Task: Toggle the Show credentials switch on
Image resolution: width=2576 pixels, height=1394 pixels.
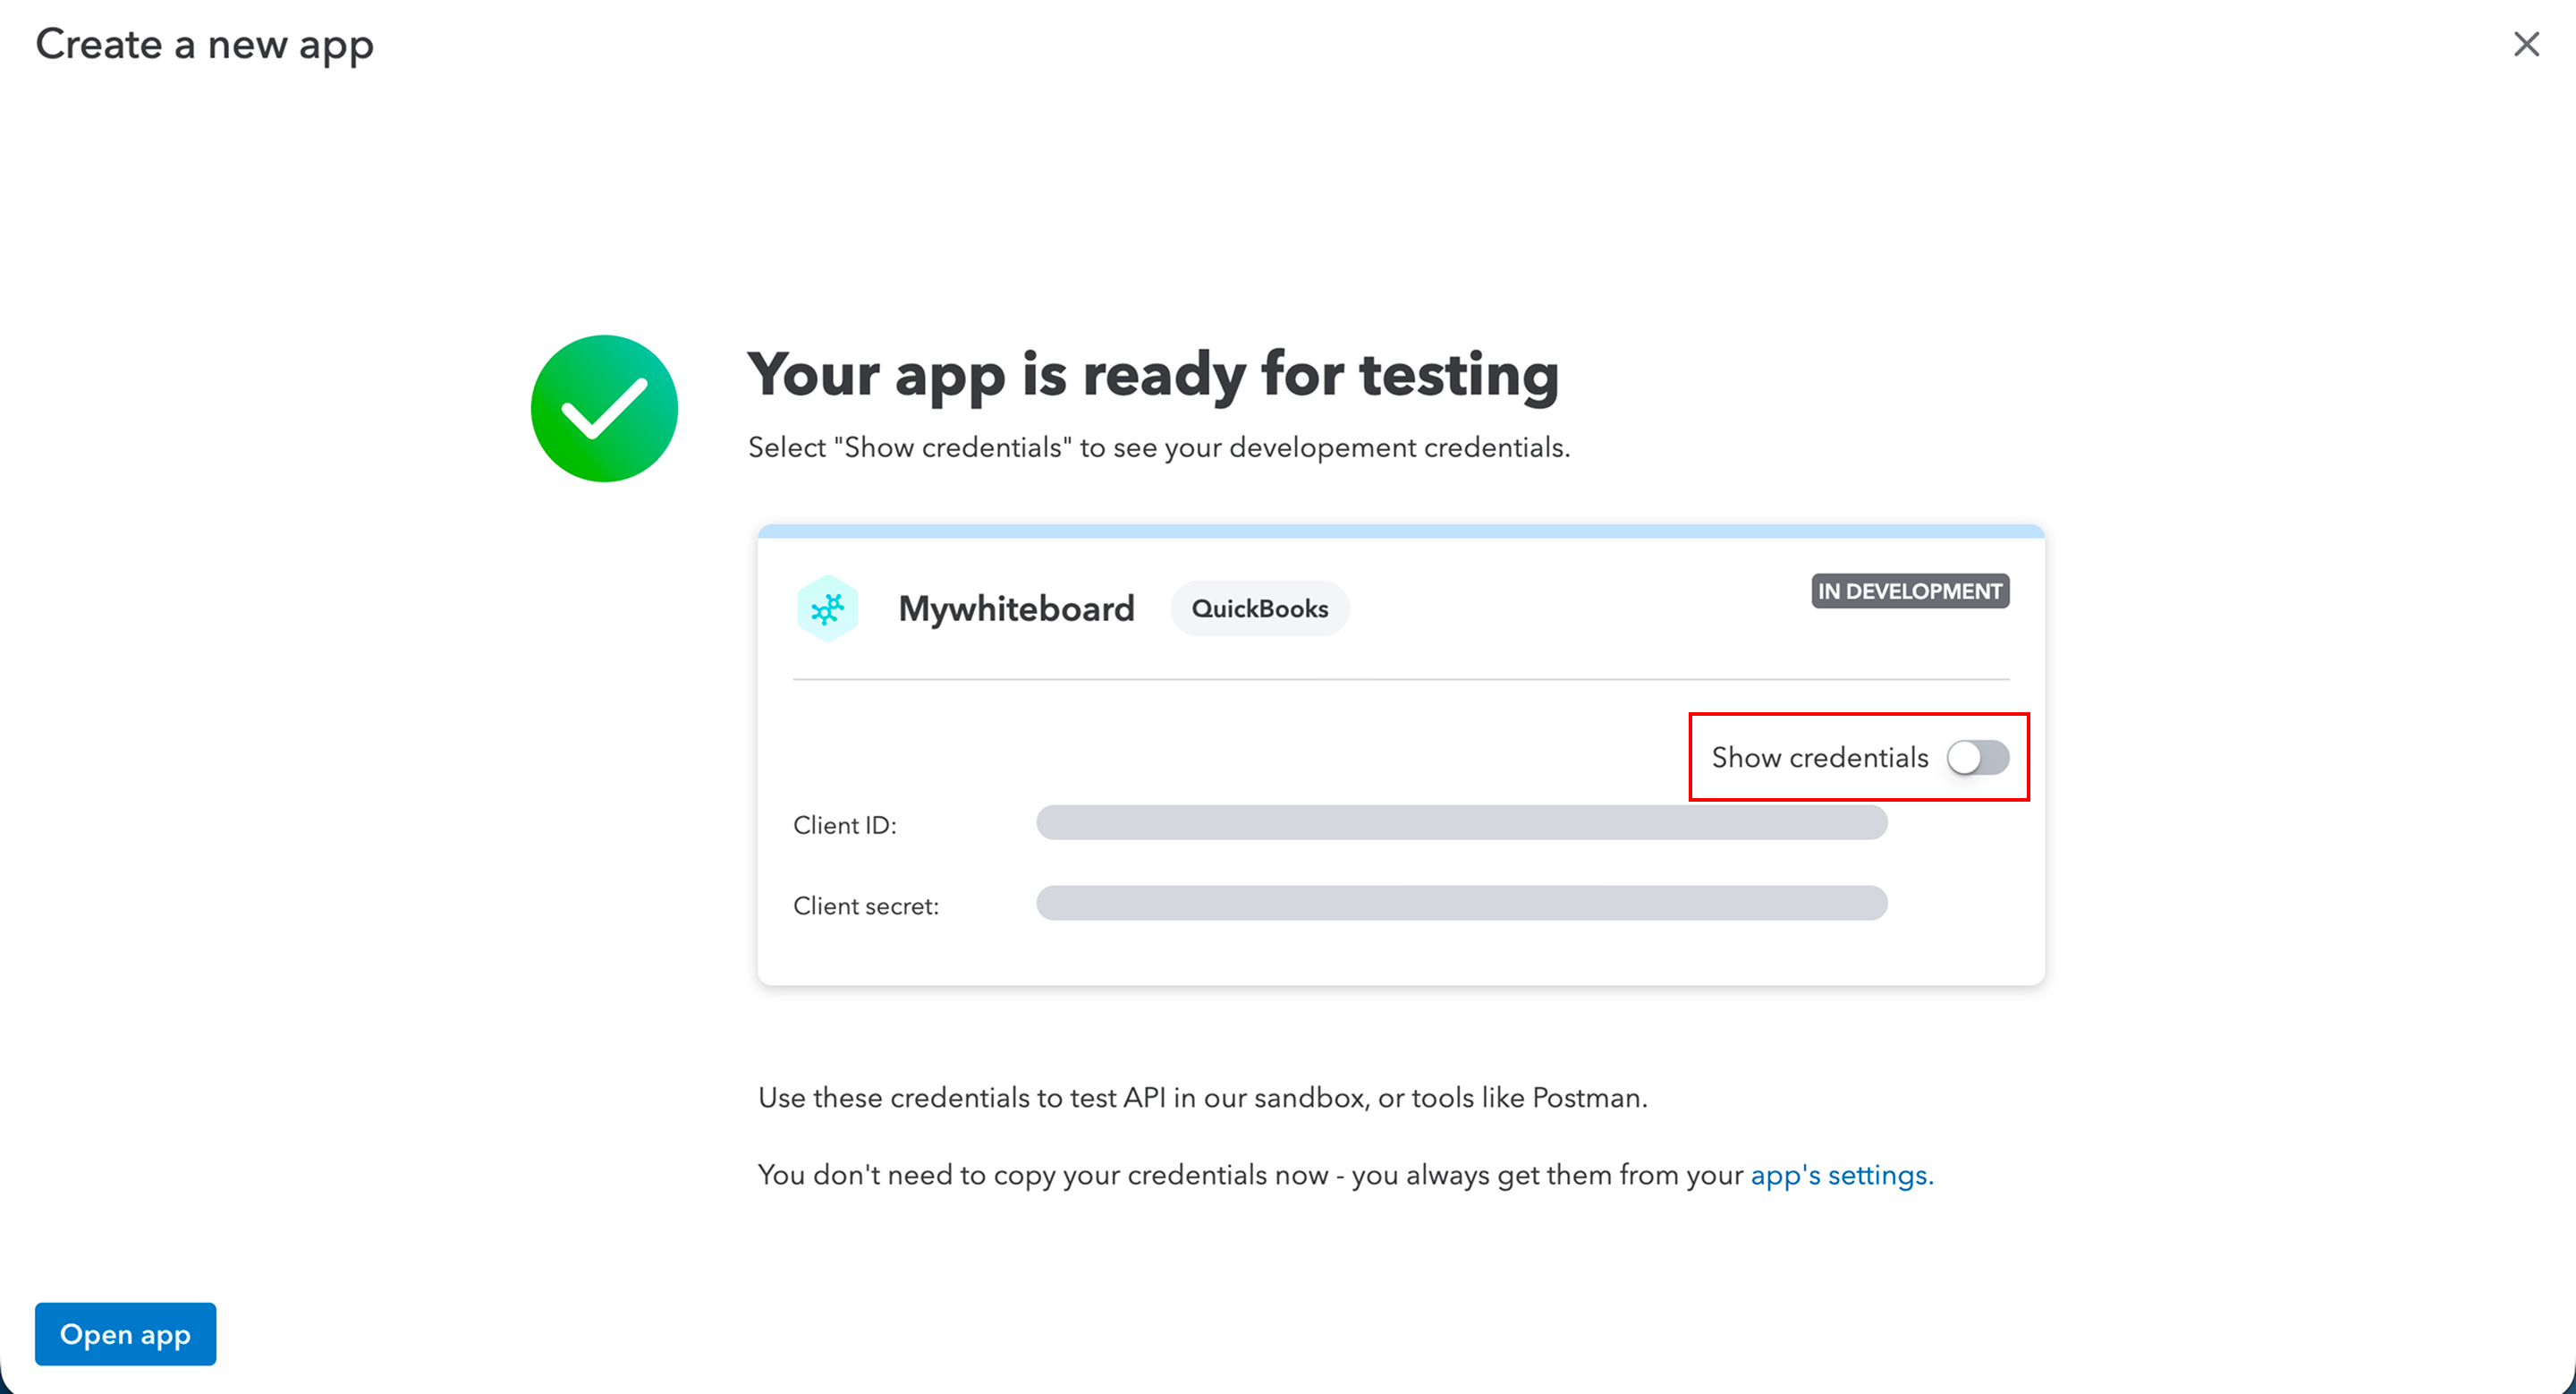Action: tap(1977, 757)
